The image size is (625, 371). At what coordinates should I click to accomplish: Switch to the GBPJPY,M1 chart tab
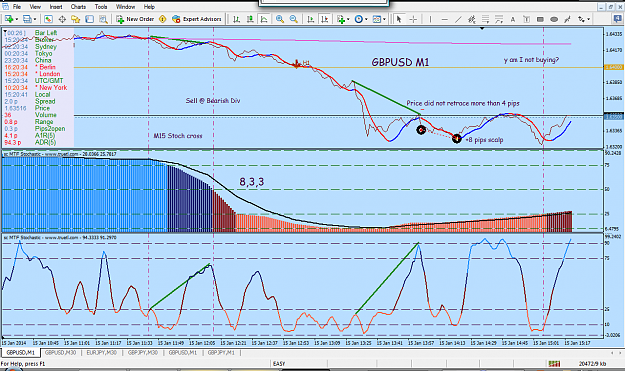221,353
